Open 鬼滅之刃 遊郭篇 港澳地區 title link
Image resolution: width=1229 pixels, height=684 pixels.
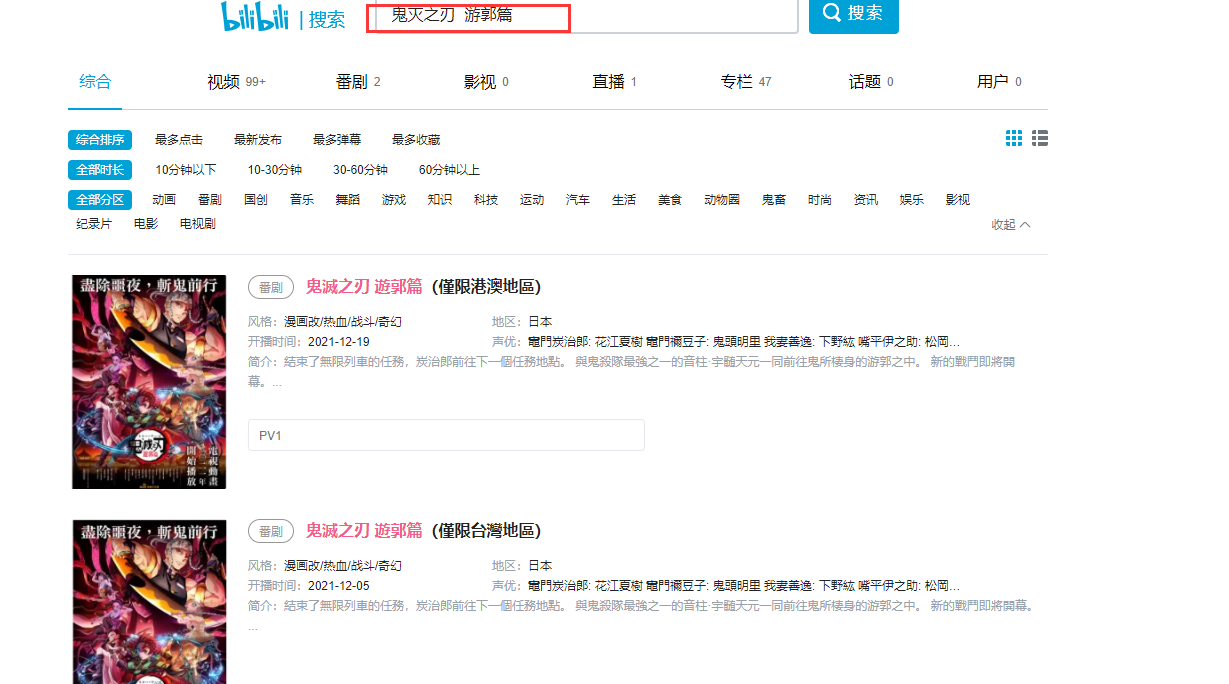[x=364, y=287]
